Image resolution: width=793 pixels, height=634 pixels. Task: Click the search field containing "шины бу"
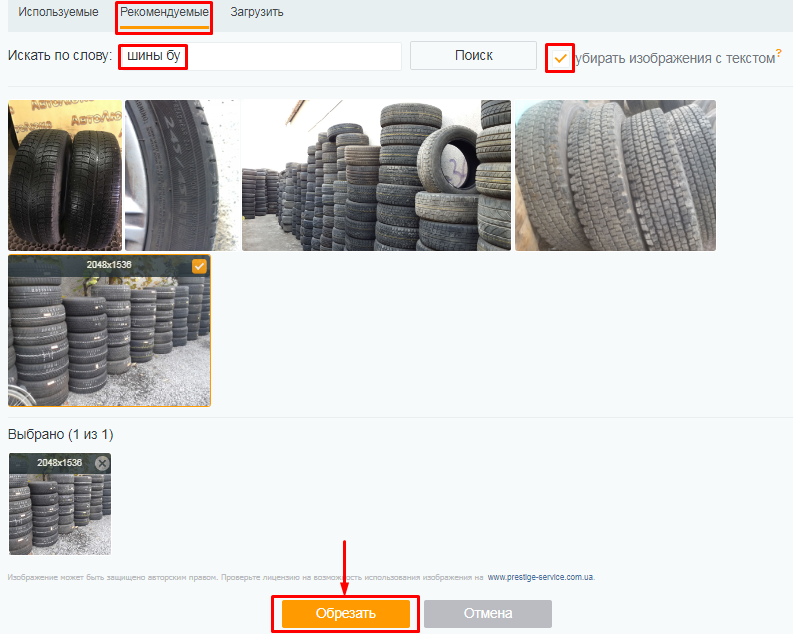260,56
